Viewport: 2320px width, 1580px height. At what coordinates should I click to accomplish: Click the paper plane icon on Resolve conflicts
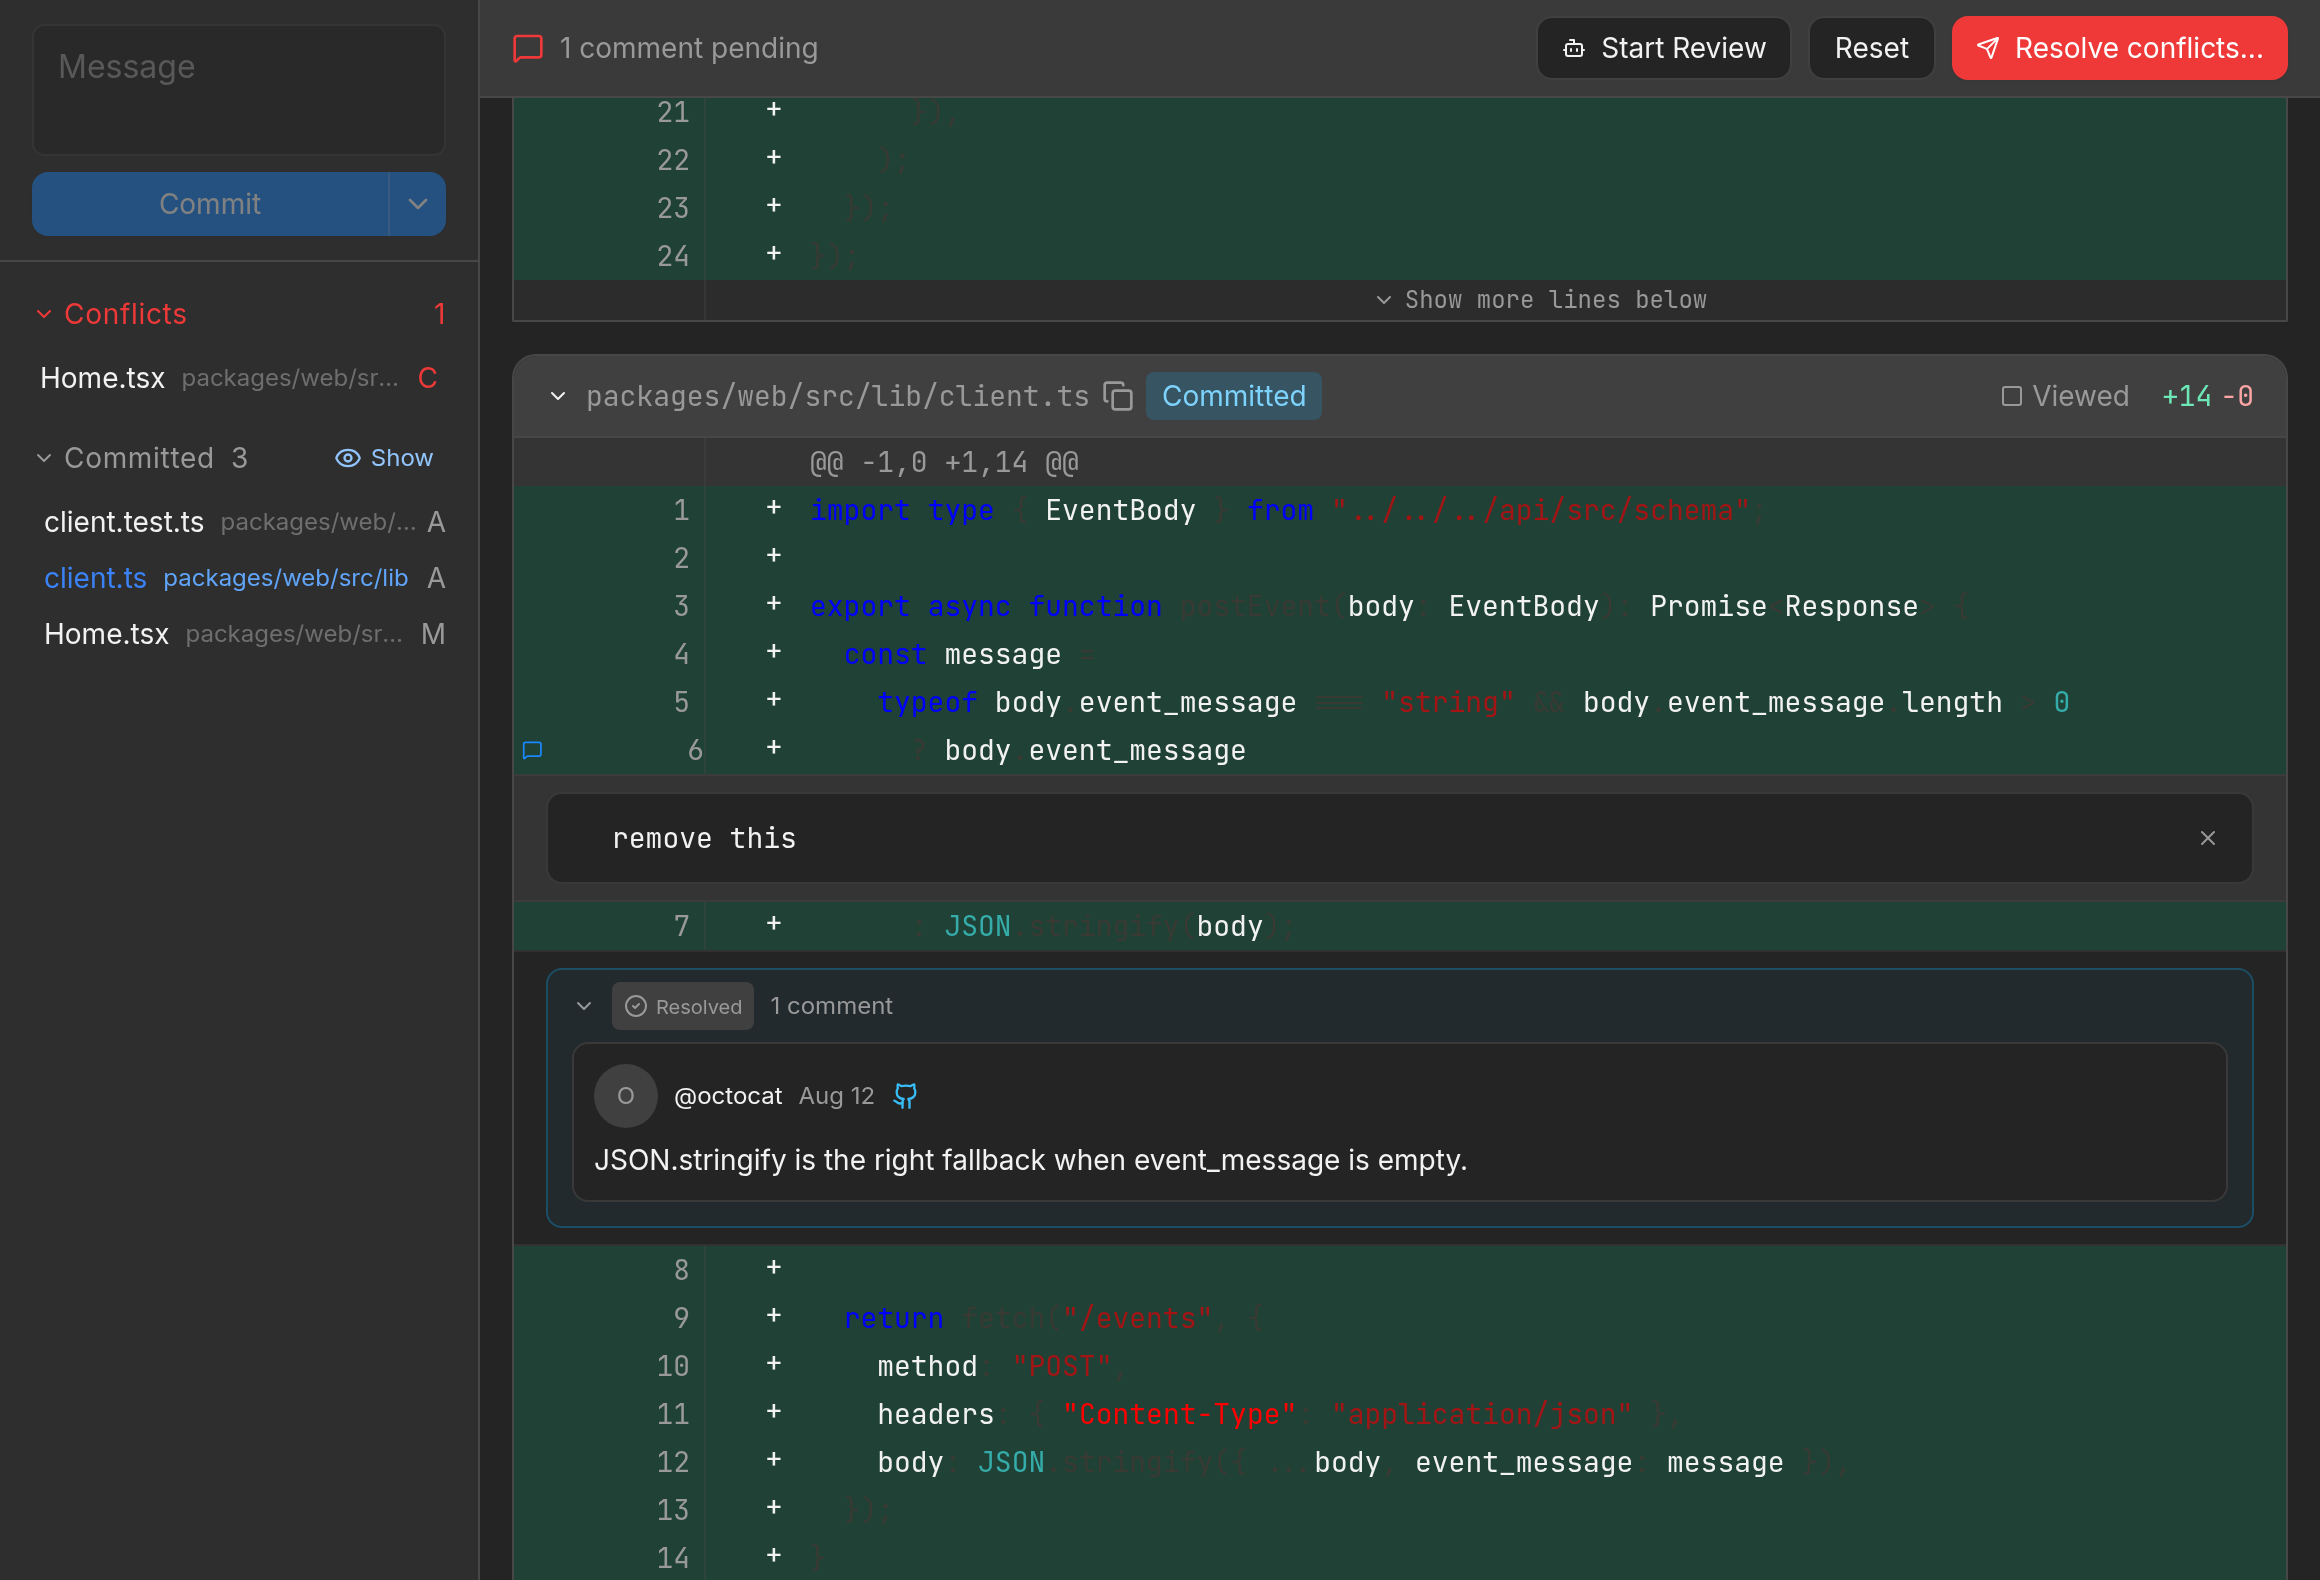point(1988,48)
